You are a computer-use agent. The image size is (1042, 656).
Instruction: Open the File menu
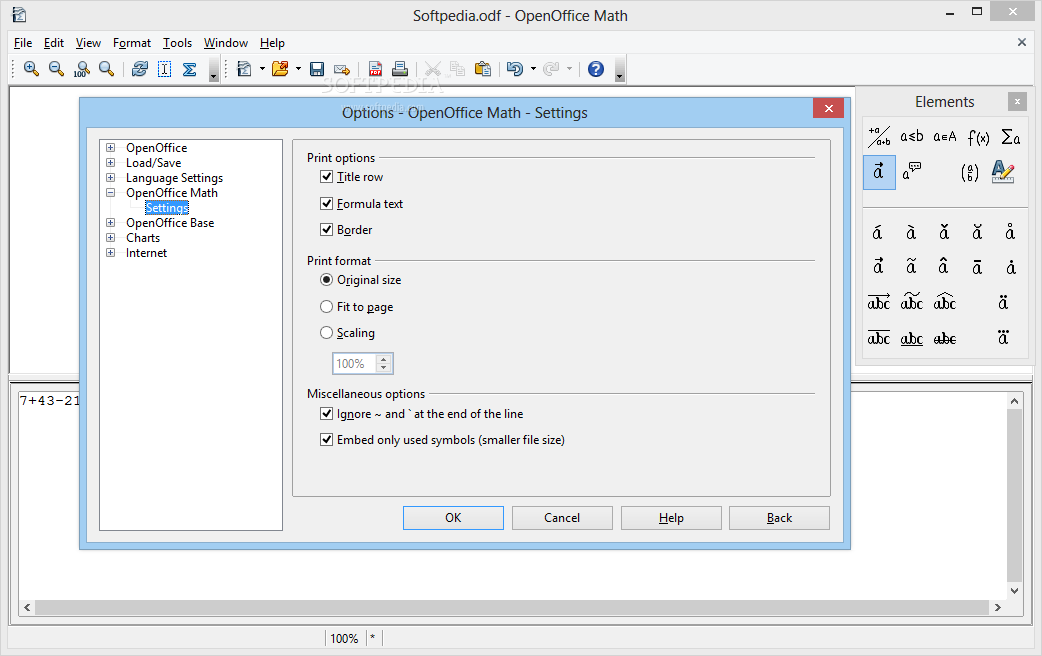pyautogui.click(x=23, y=43)
